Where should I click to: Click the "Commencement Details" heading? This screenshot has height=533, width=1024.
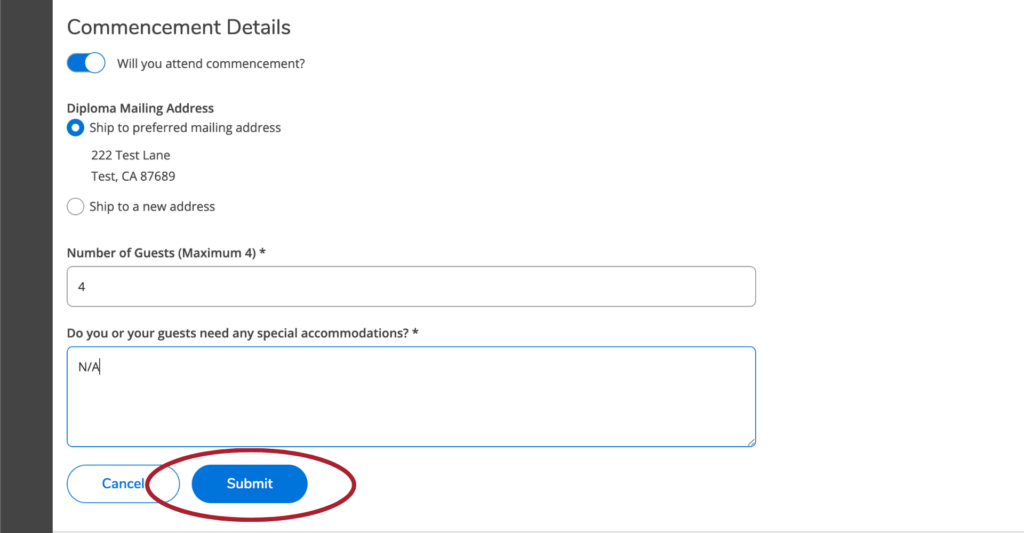pyautogui.click(x=178, y=27)
